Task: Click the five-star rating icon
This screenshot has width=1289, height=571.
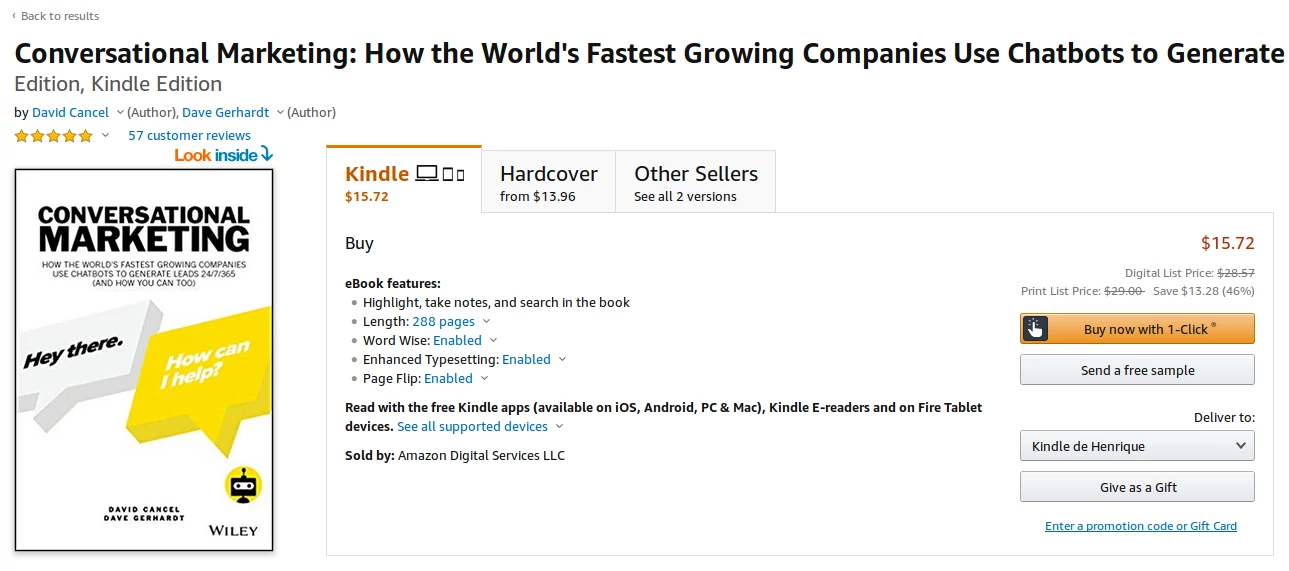Action: click(53, 136)
